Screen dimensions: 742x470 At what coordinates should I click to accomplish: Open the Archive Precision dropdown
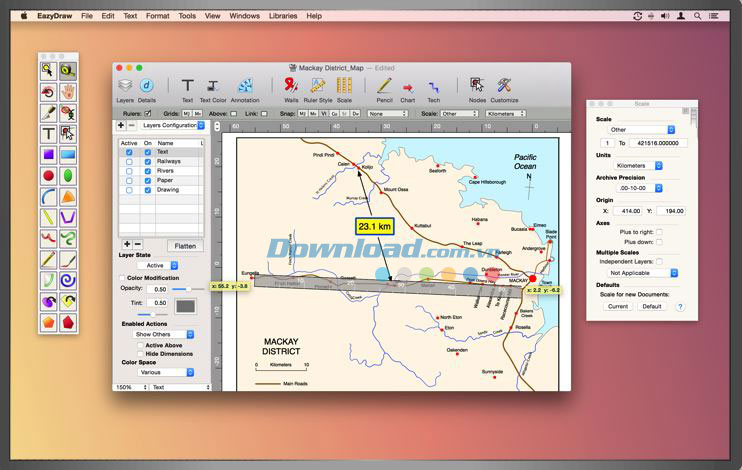644,188
